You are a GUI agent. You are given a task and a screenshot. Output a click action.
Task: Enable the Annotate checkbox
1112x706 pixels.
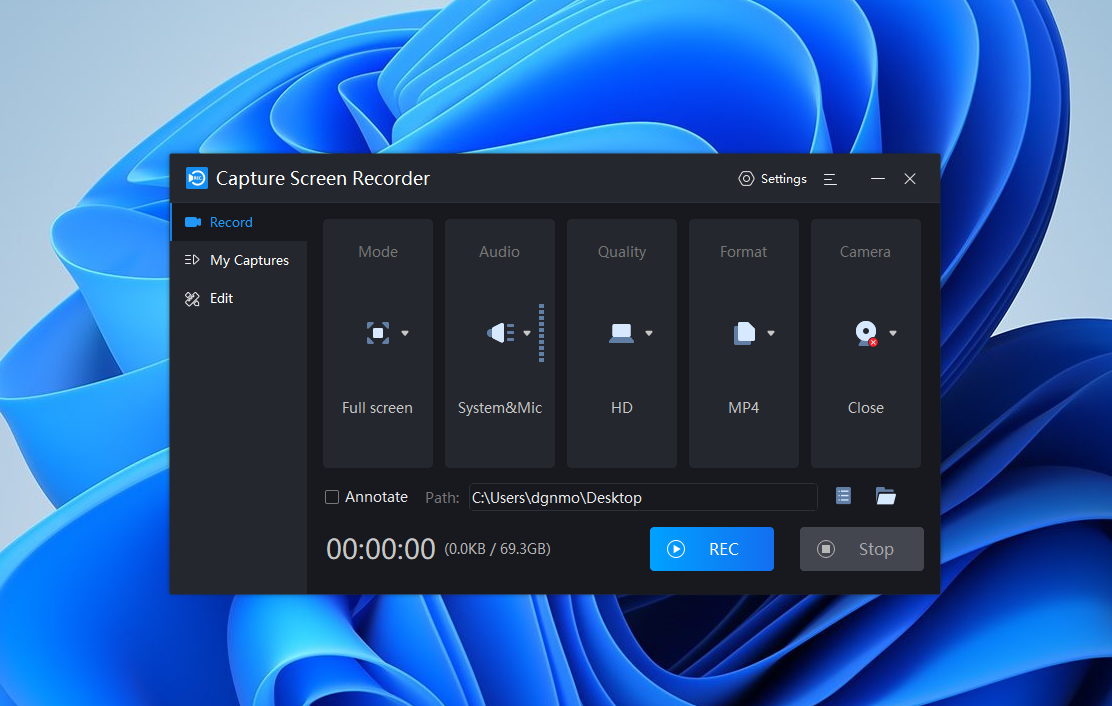click(x=332, y=497)
